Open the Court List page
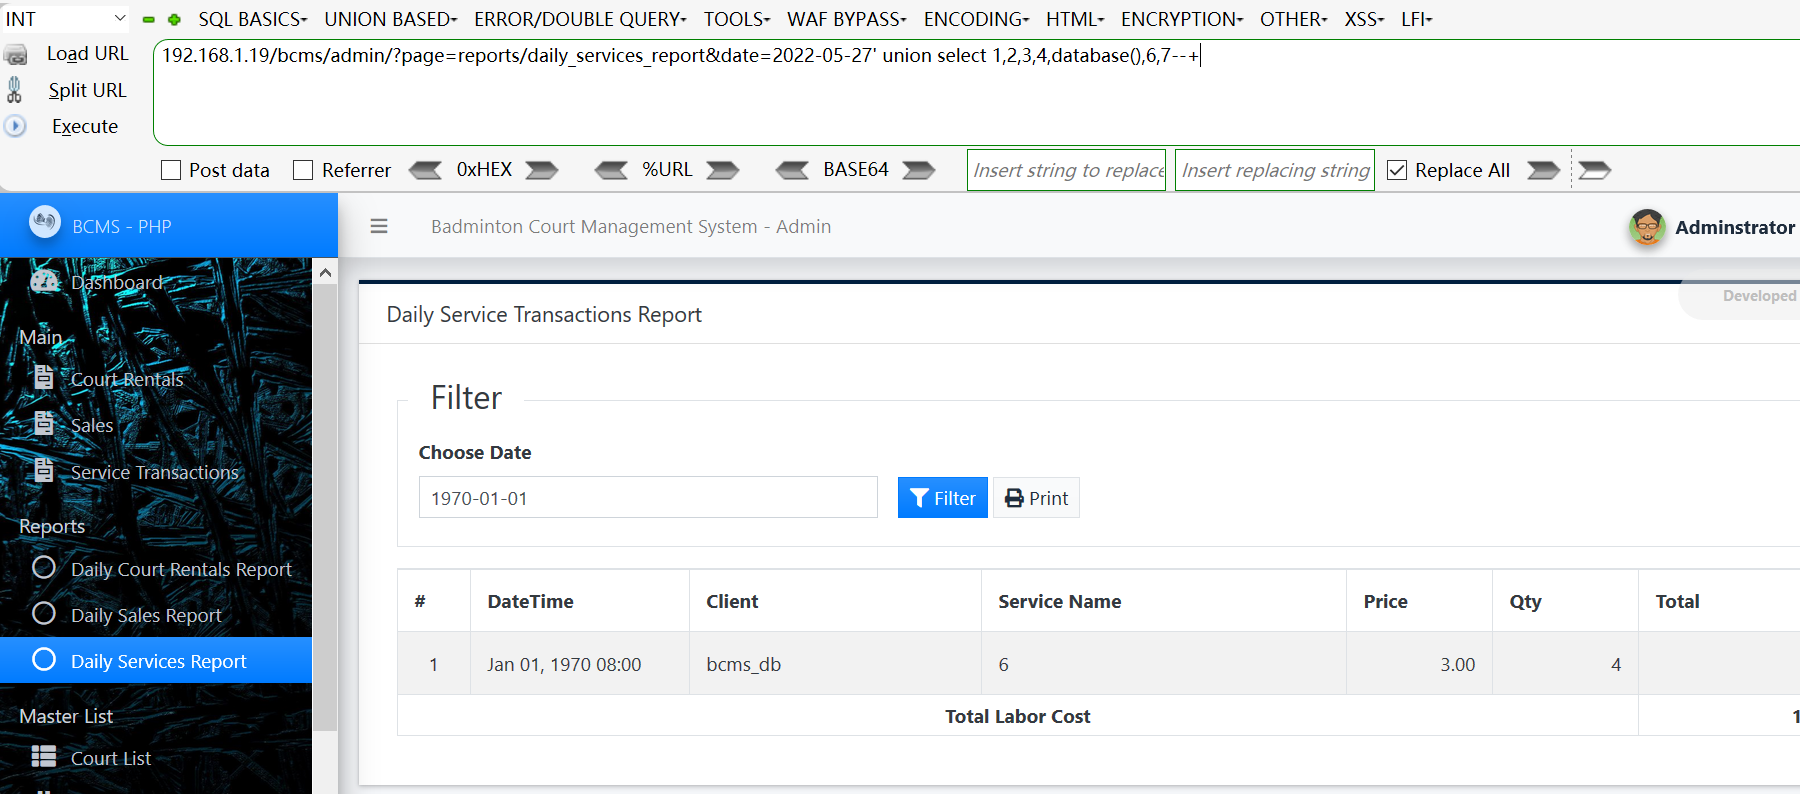Image resolution: width=1800 pixels, height=794 pixels. (x=111, y=758)
